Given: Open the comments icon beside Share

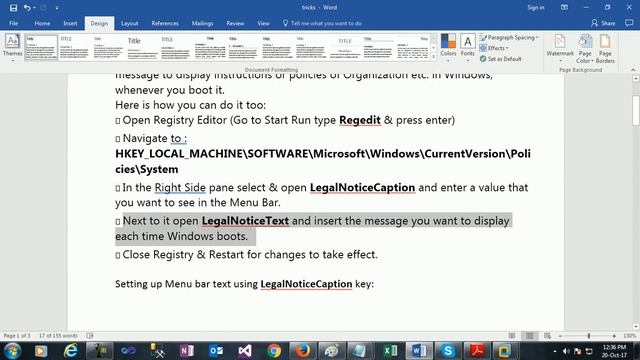Looking at the screenshot, I should point(629,23).
